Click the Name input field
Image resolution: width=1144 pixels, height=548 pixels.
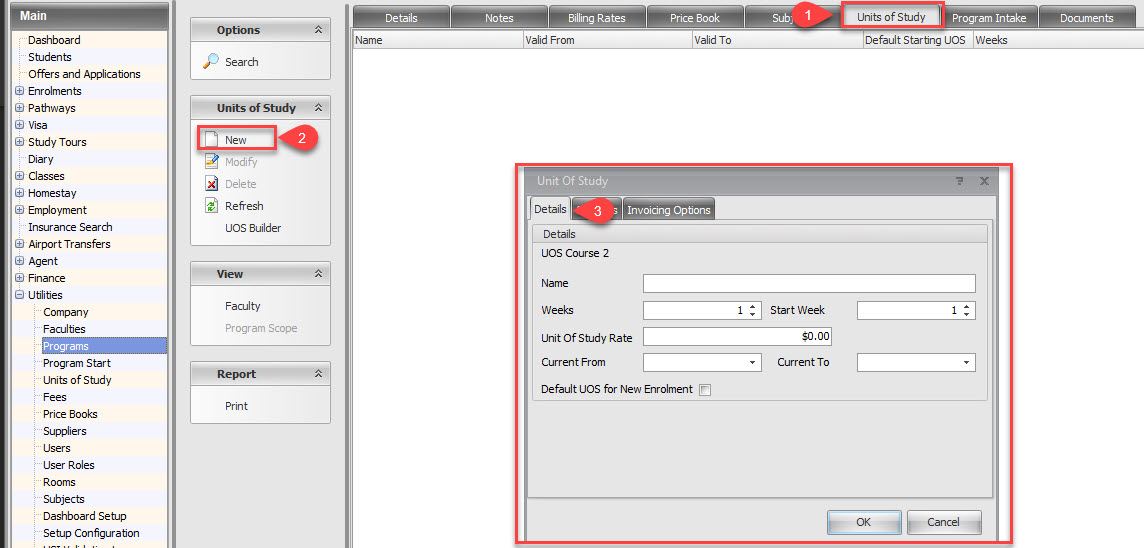(x=808, y=284)
